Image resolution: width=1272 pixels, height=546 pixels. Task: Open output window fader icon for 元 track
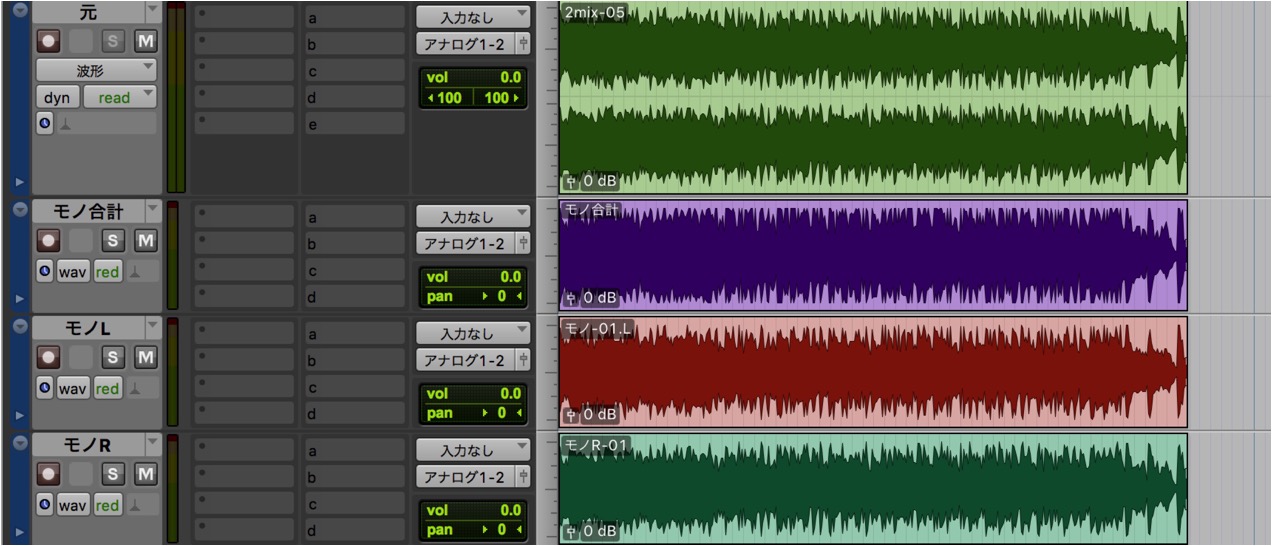click(523, 43)
